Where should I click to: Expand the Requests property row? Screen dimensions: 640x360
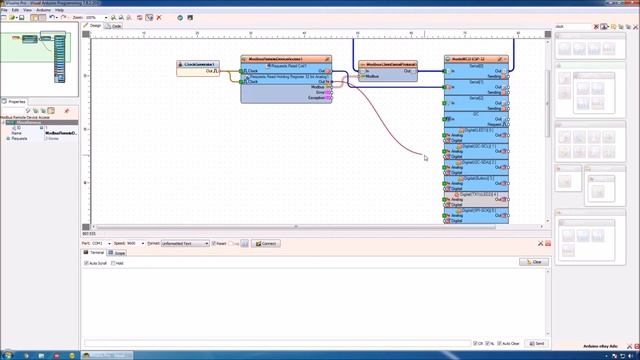[8, 139]
